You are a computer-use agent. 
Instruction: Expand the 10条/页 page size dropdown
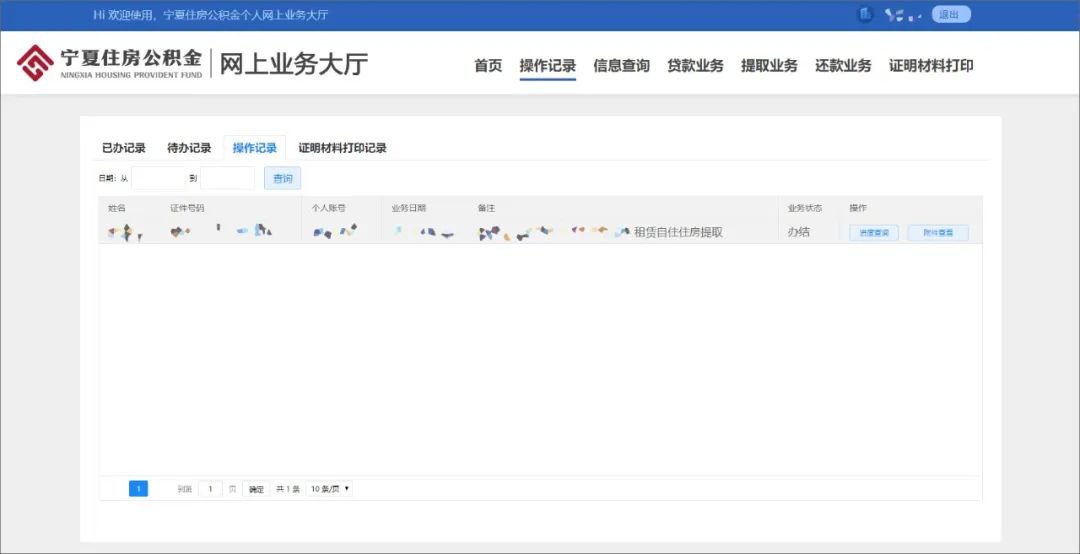pyautogui.click(x=330, y=489)
